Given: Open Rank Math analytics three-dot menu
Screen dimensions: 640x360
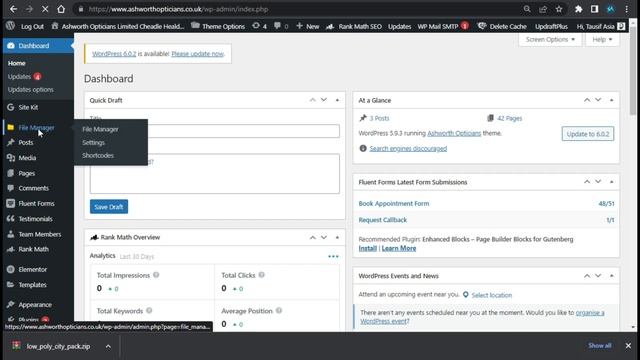Looking at the screenshot, I should coord(333,256).
